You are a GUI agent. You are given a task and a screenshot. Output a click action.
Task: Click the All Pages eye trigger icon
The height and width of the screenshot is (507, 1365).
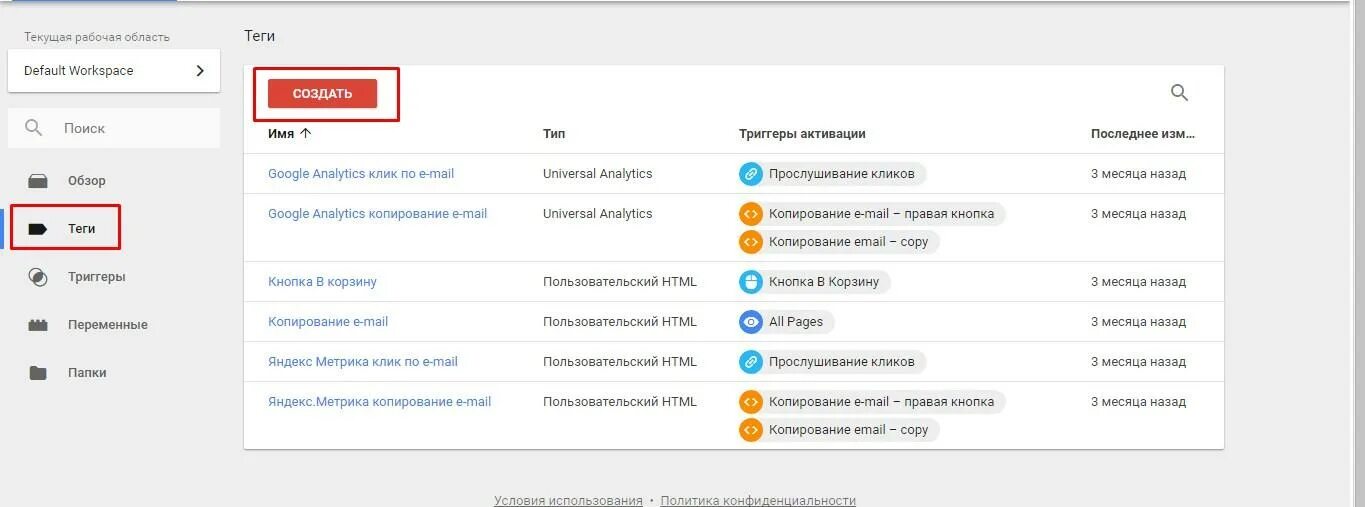(x=751, y=322)
